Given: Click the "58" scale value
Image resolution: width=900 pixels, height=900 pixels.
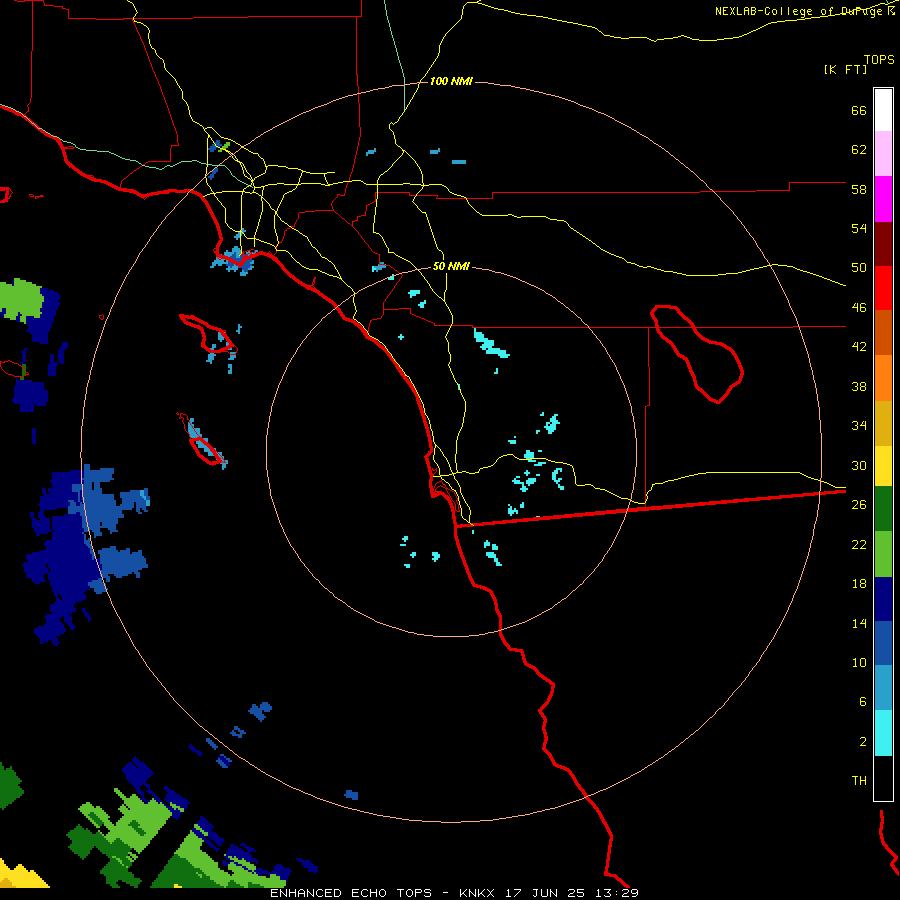Looking at the screenshot, I should pos(859,189).
